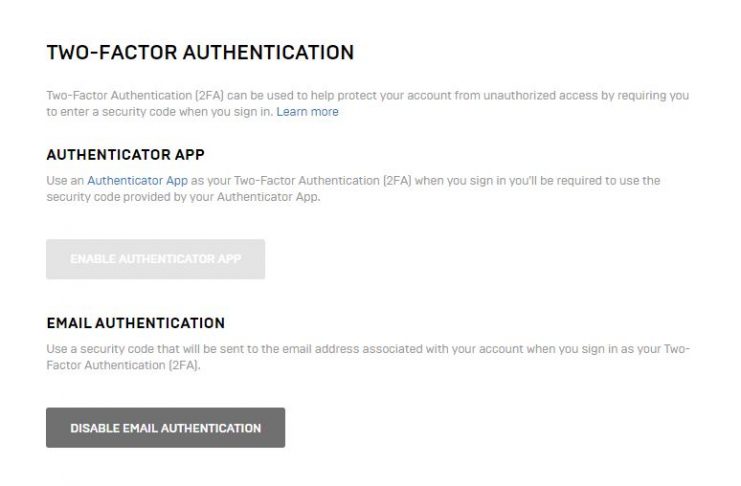Follow the blue Authenticator App link
The width and height of the screenshot is (741, 486).
(138, 181)
